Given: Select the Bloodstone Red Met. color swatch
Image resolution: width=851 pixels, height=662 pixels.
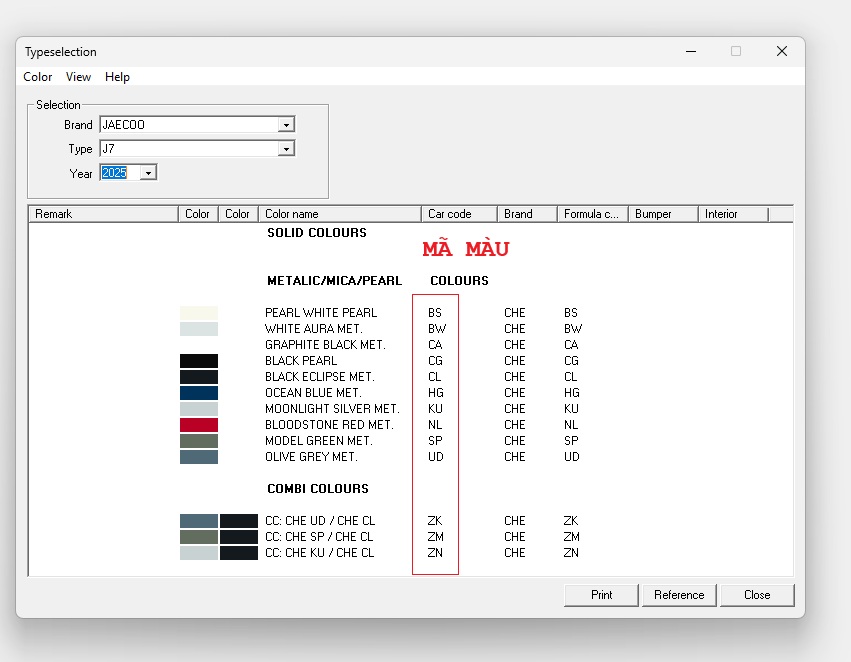Looking at the screenshot, I should (x=199, y=425).
